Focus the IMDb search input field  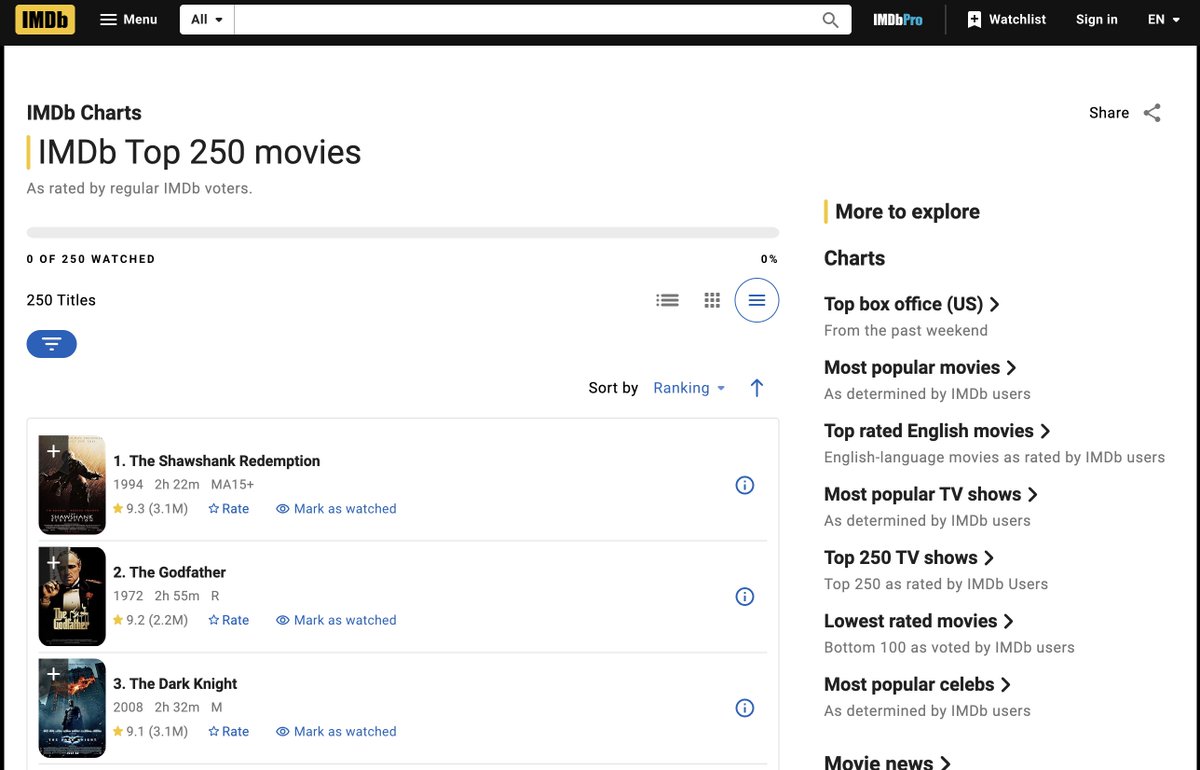(x=523, y=19)
